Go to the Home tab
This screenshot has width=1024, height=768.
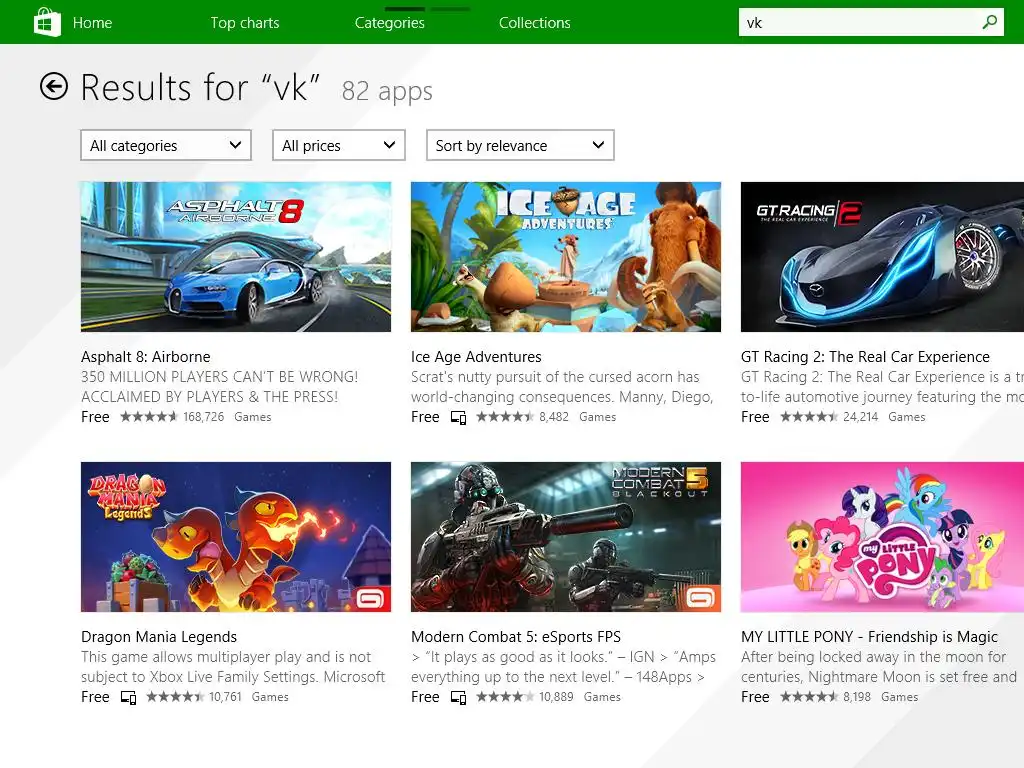[x=92, y=23]
